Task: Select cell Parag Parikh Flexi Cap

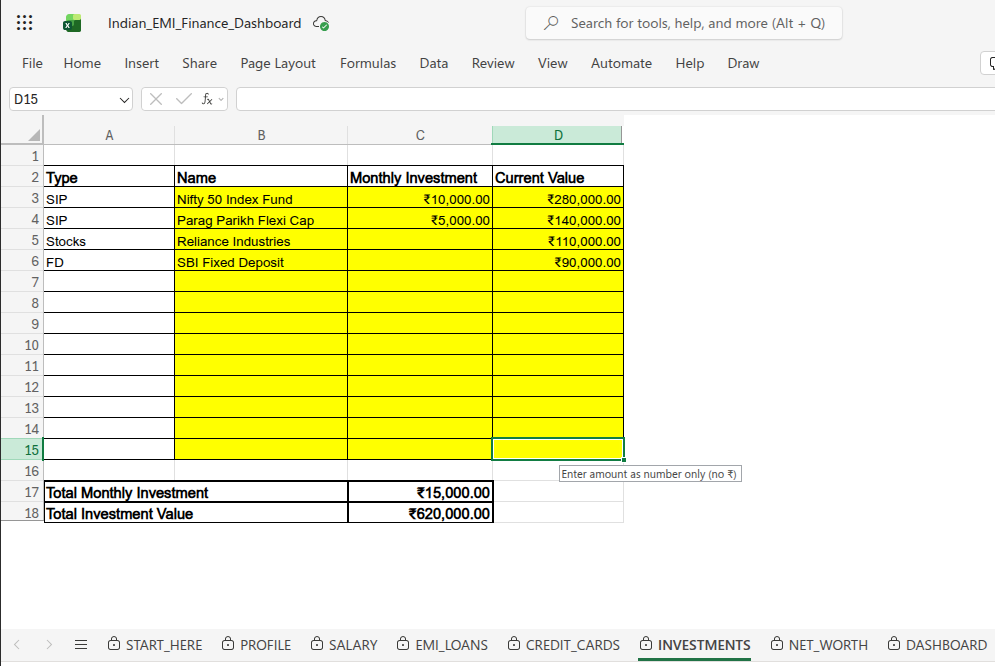Action: tap(261, 220)
